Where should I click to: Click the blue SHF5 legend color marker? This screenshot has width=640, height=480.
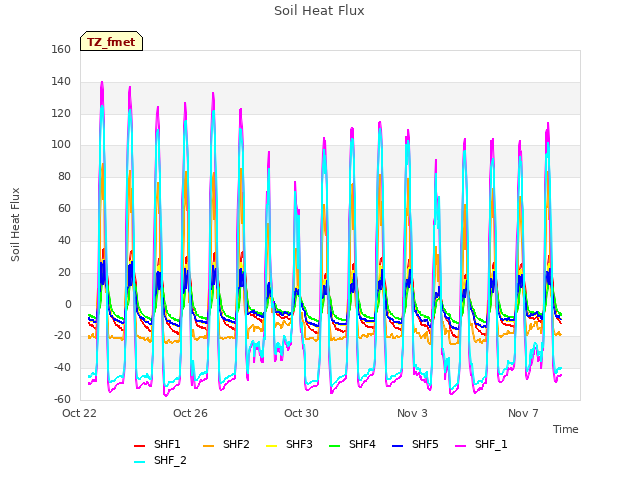[x=398, y=446]
